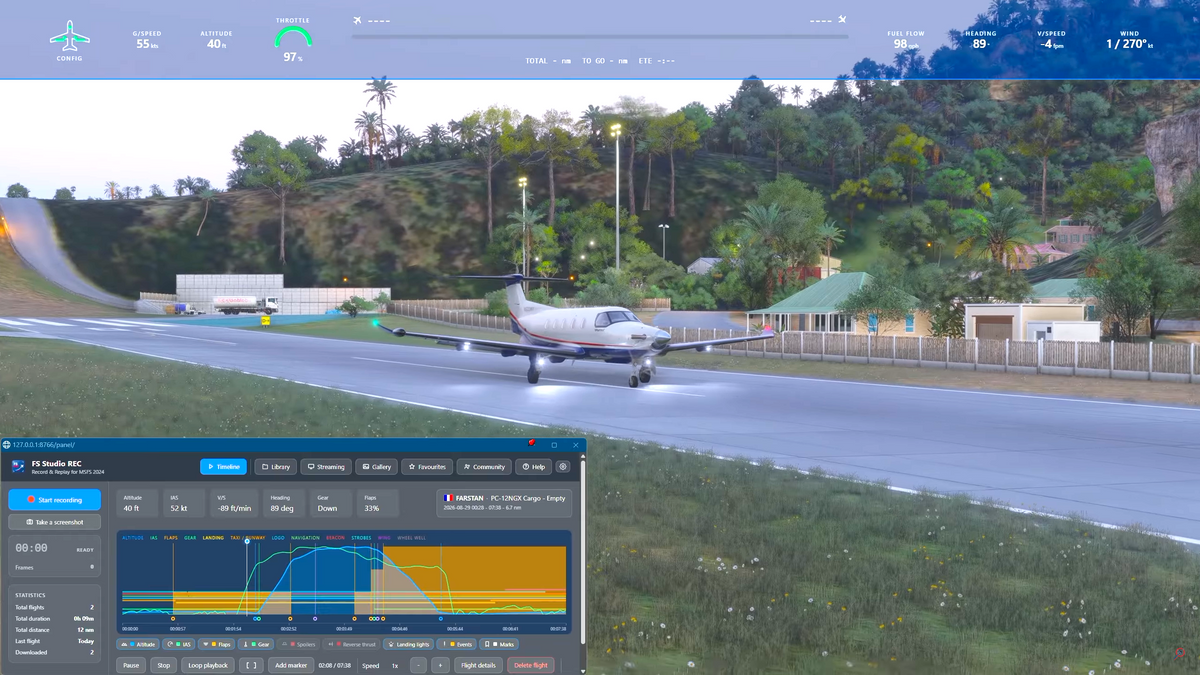Pause the replay playback
Viewport: 1200px width, 675px height.
click(131, 665)
